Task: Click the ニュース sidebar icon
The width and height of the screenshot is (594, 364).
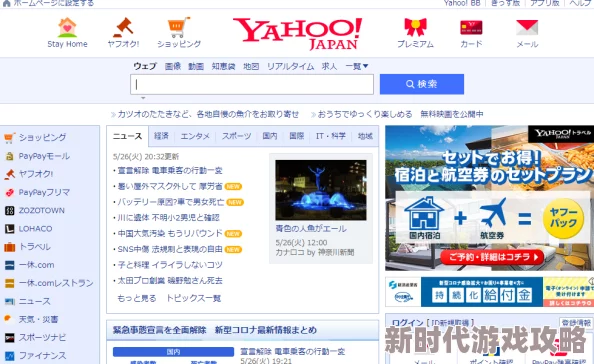Action: [x=9, y=302]
